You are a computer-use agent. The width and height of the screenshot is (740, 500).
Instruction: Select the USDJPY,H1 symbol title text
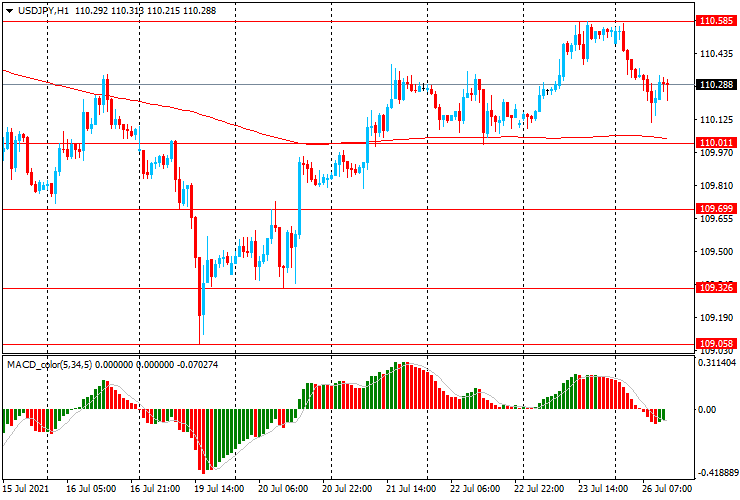(x=43, y=10)
